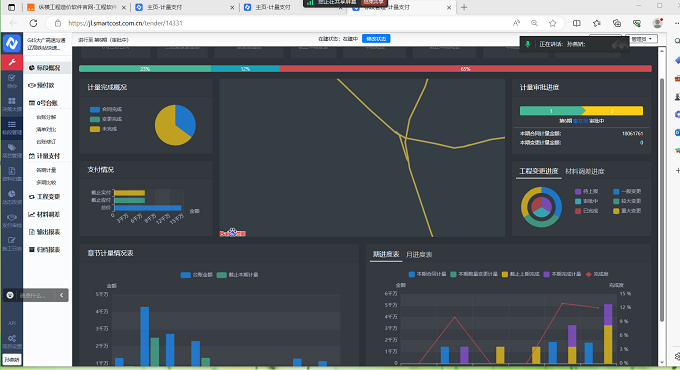The image size is (680, 370).
Task: Switch to the 月进度表 tab
Action: (418, 255)
